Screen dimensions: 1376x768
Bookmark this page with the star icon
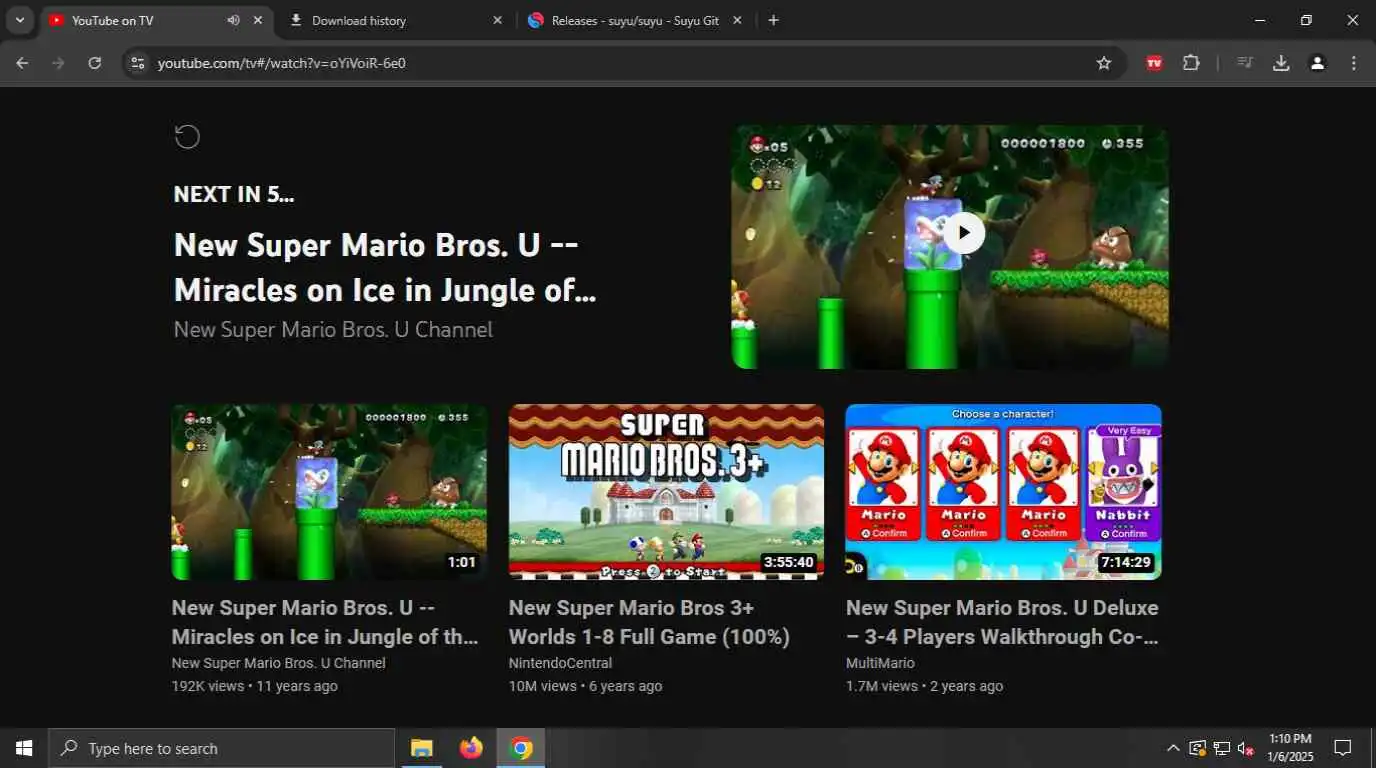pyautogui.click(x=1104, y=63)
